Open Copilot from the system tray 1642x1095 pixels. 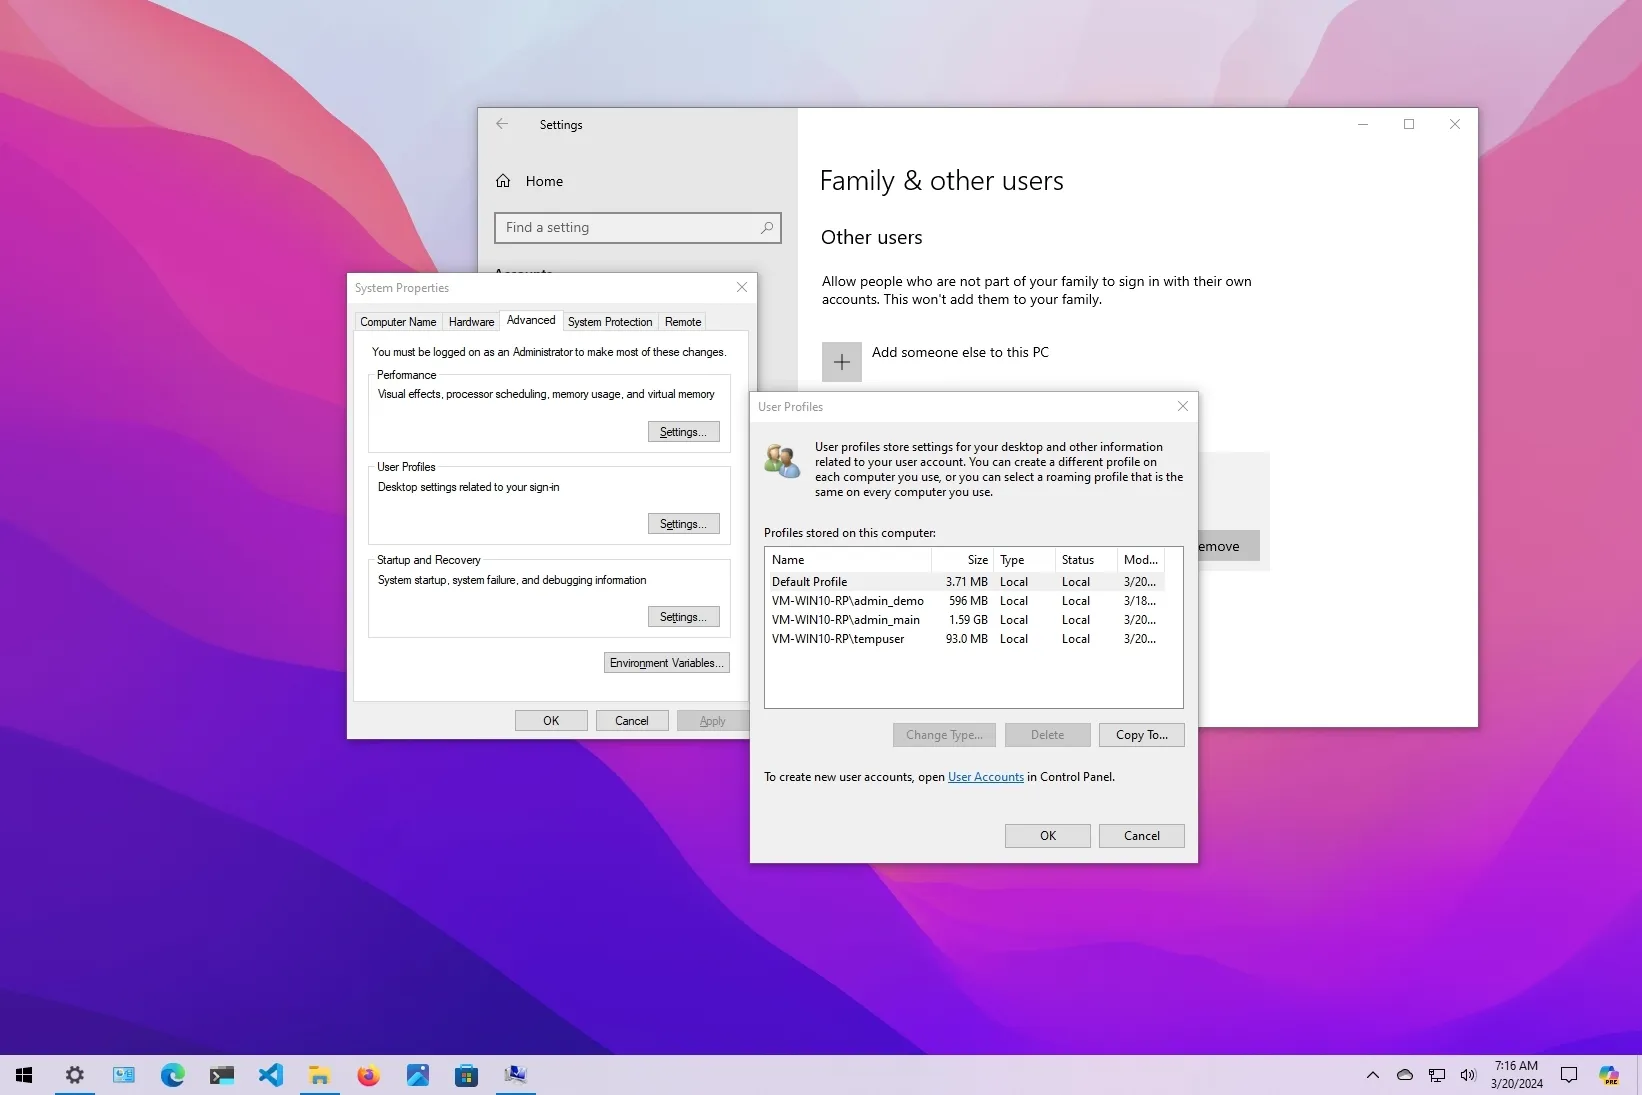[x=1610, y=1075]
